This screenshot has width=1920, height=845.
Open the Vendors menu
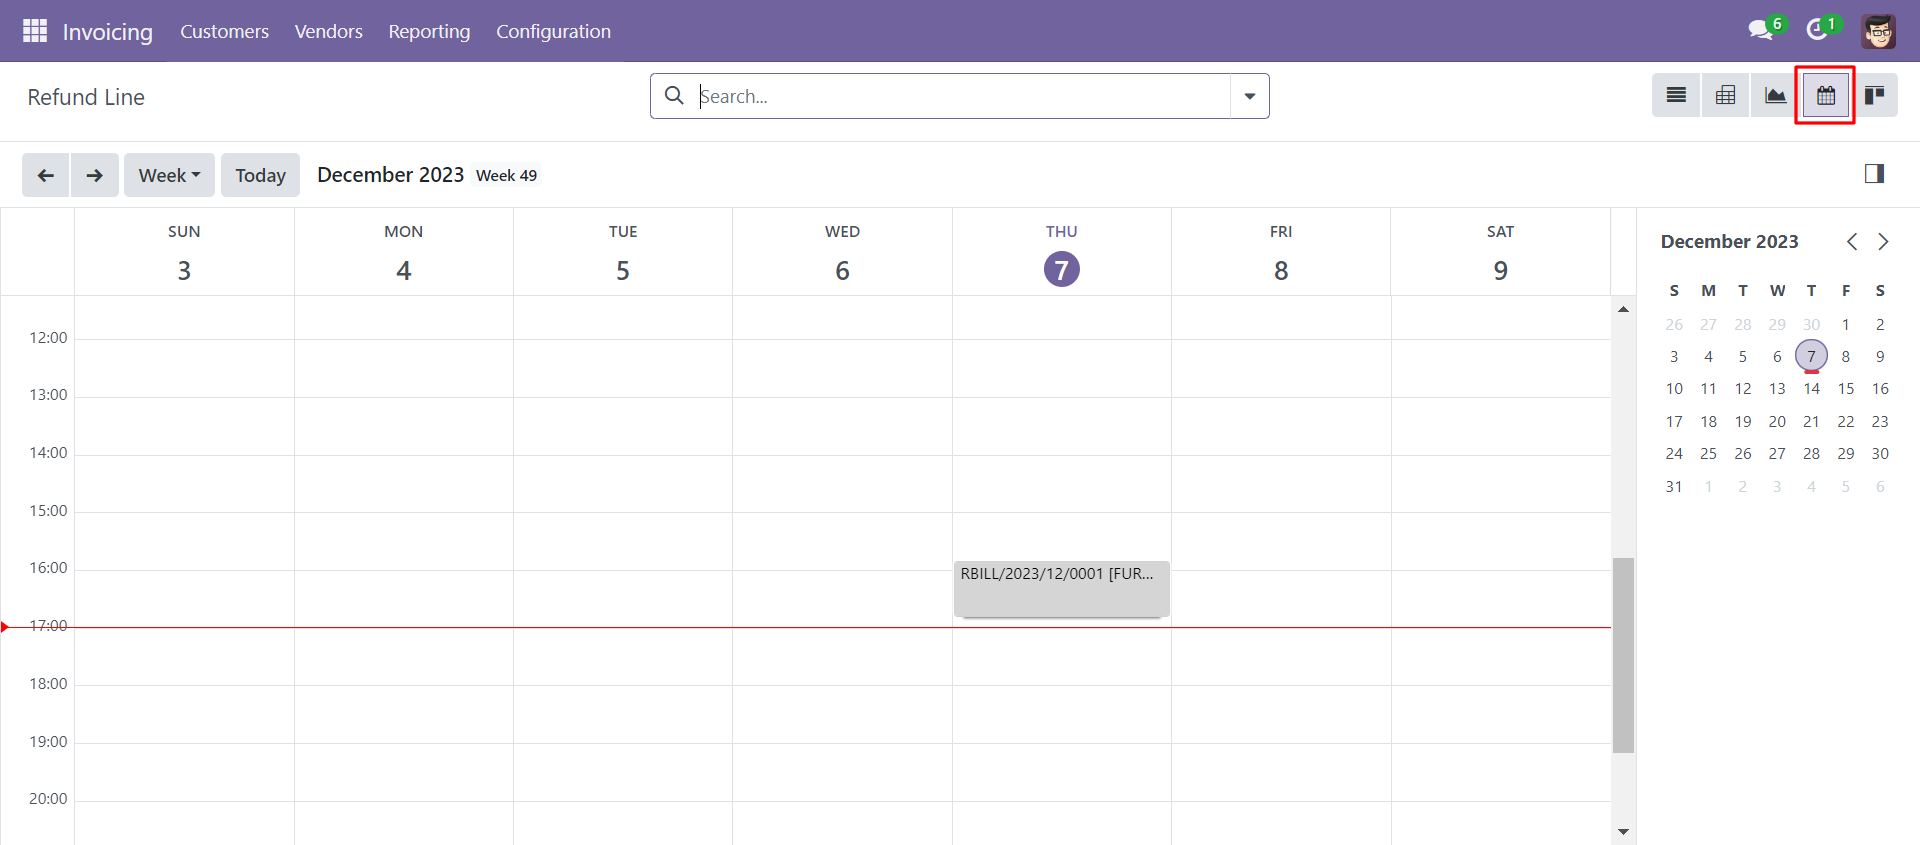[x=329, y=31]
